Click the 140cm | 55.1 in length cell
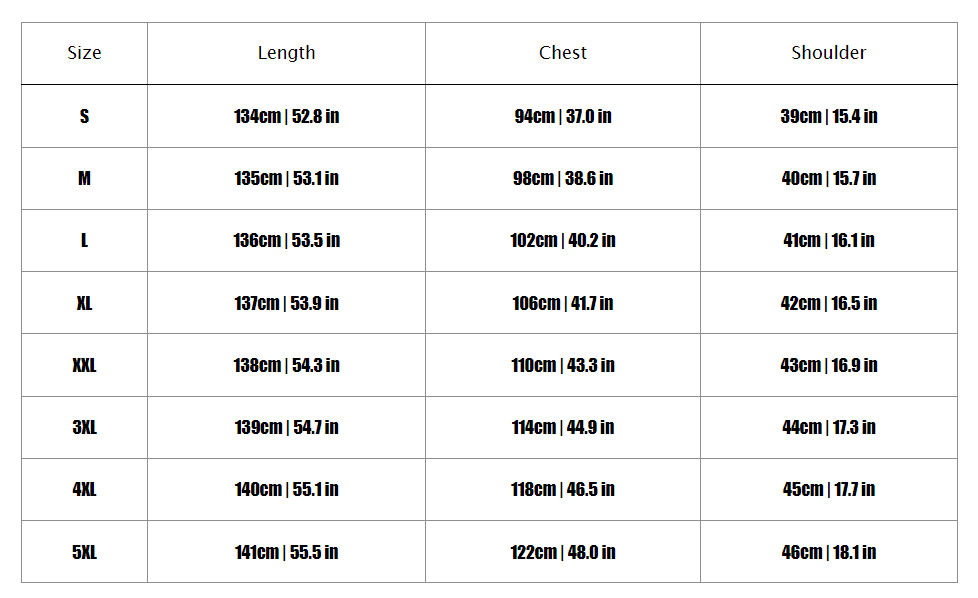Image resolution: width=978 pixels, height=598 pixels. pyautogui.click(x=286, y=489)
